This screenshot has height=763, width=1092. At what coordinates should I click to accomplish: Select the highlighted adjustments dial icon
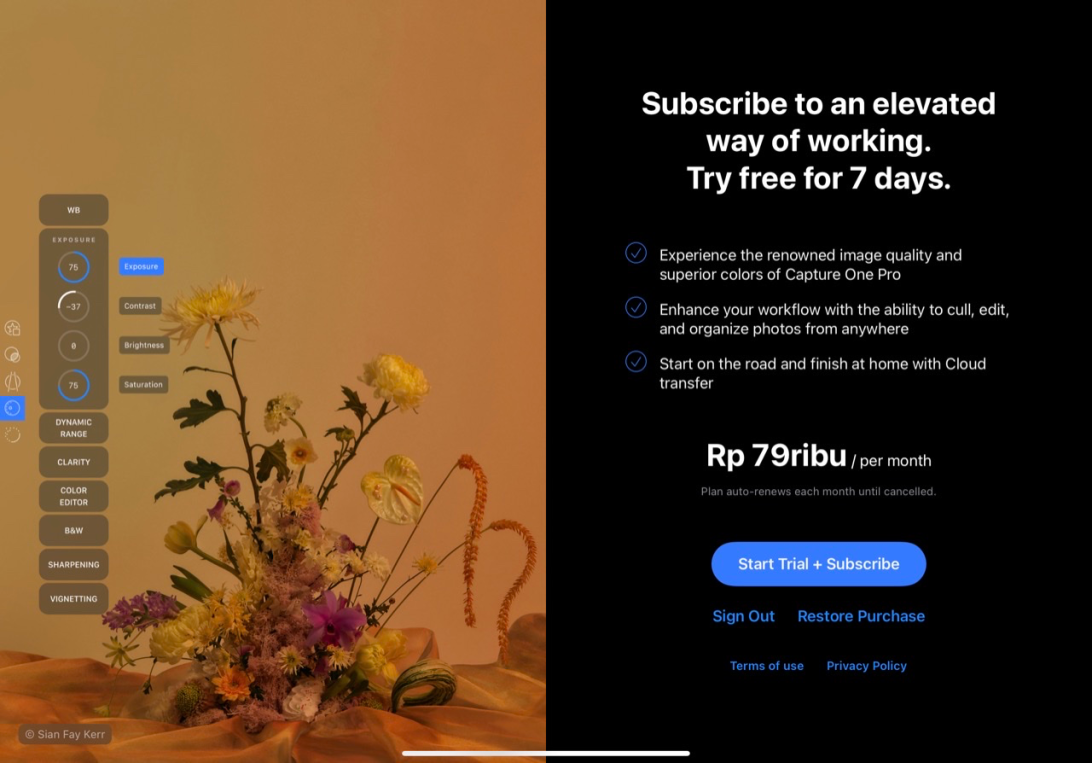pos(13,408)
